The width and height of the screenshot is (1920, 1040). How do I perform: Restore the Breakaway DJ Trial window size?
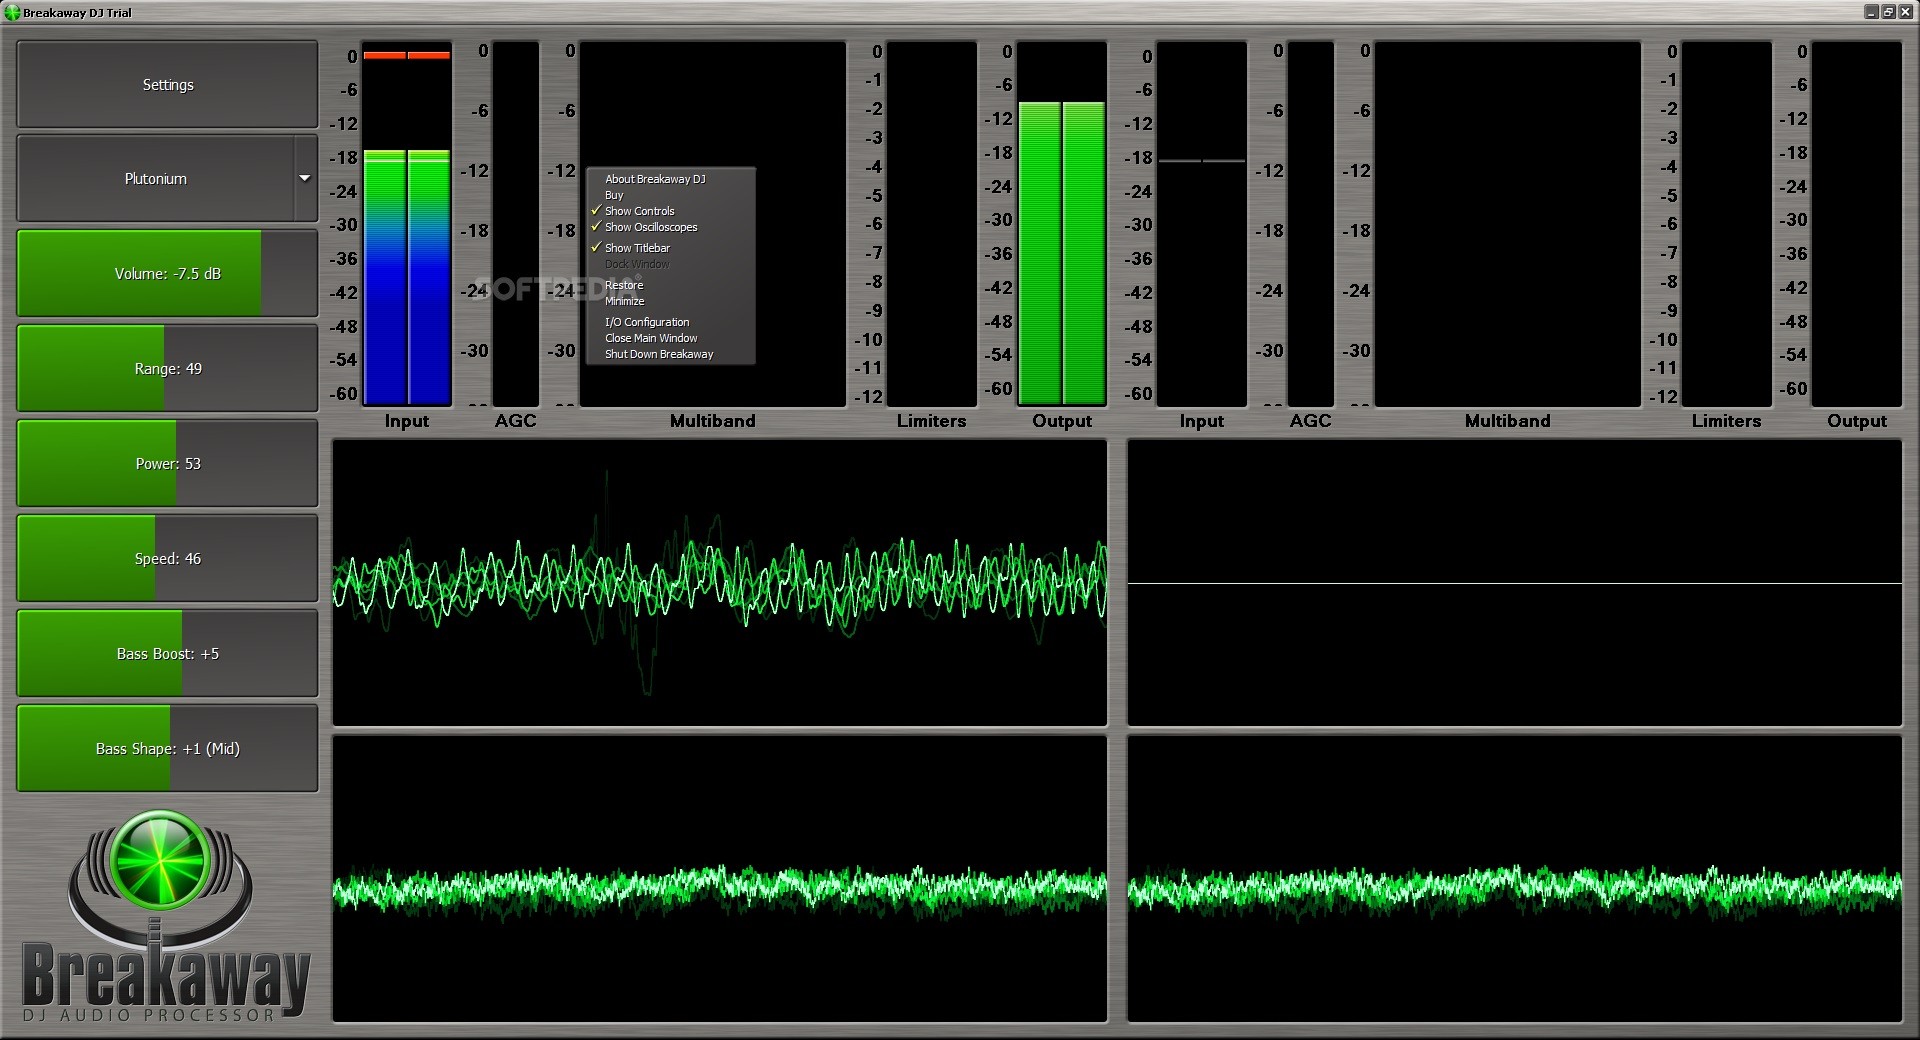click(x=1888, y=12)
